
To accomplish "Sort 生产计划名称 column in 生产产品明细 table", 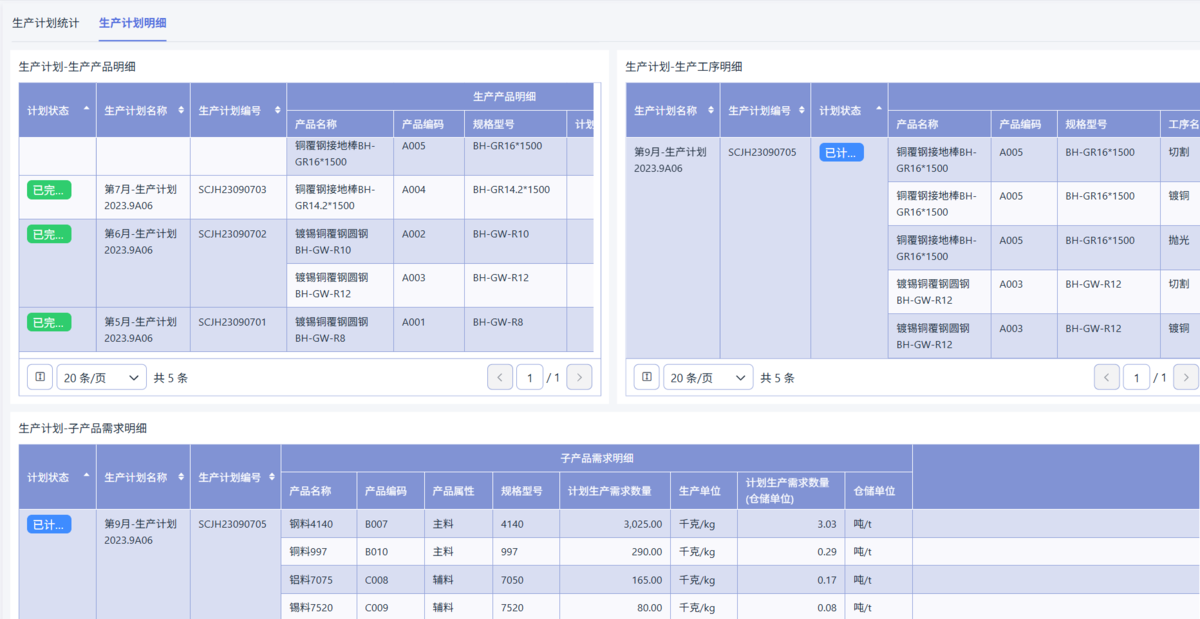I will (181, 110).
